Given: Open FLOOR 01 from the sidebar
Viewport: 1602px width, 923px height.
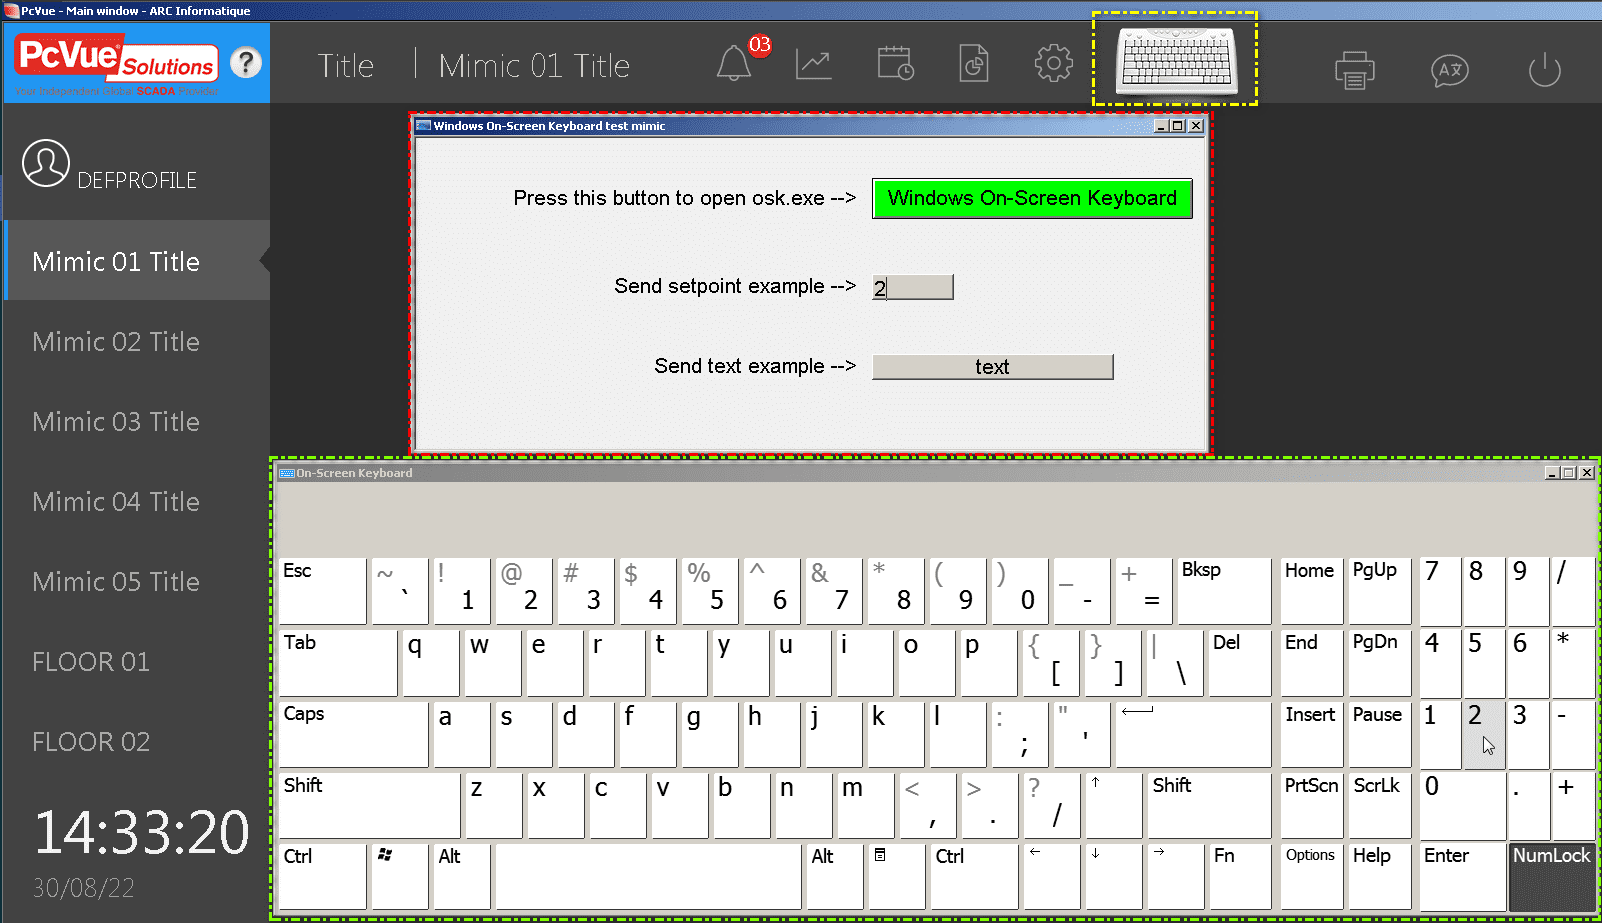Looking at the screenshot, I should 91,662.
